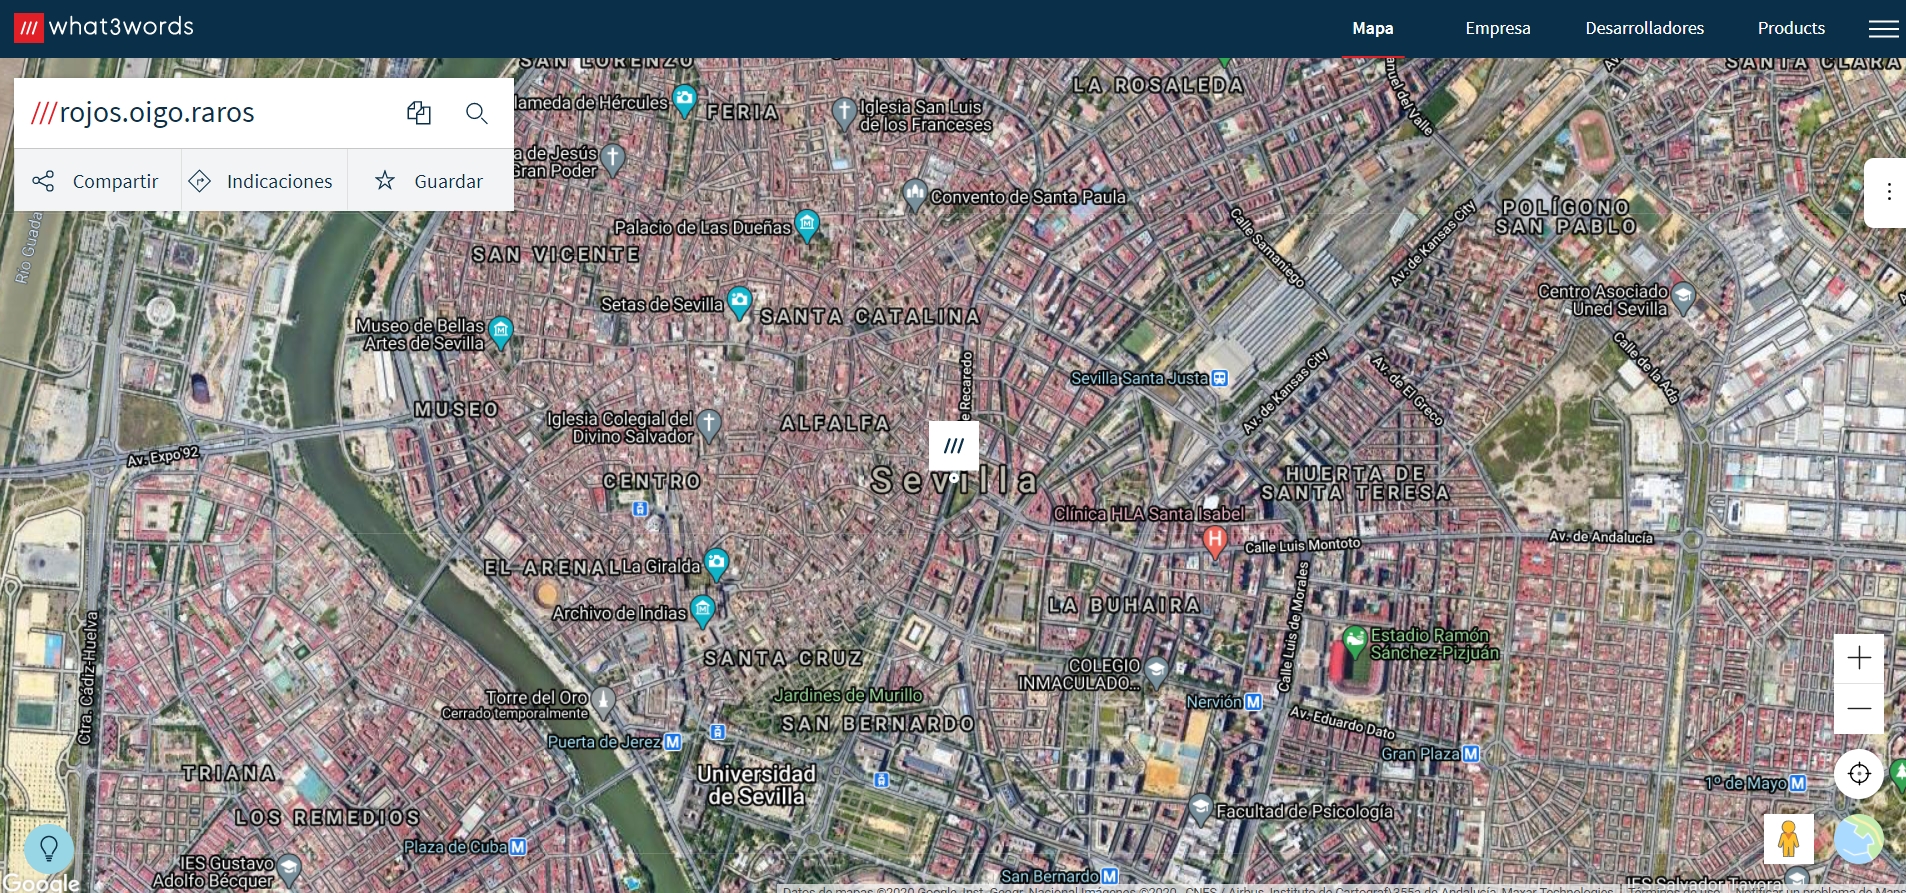Click Basílica de Jesús del Gran Poder marker
This screenshot has height=893, width=1906.
click(613, 159)
